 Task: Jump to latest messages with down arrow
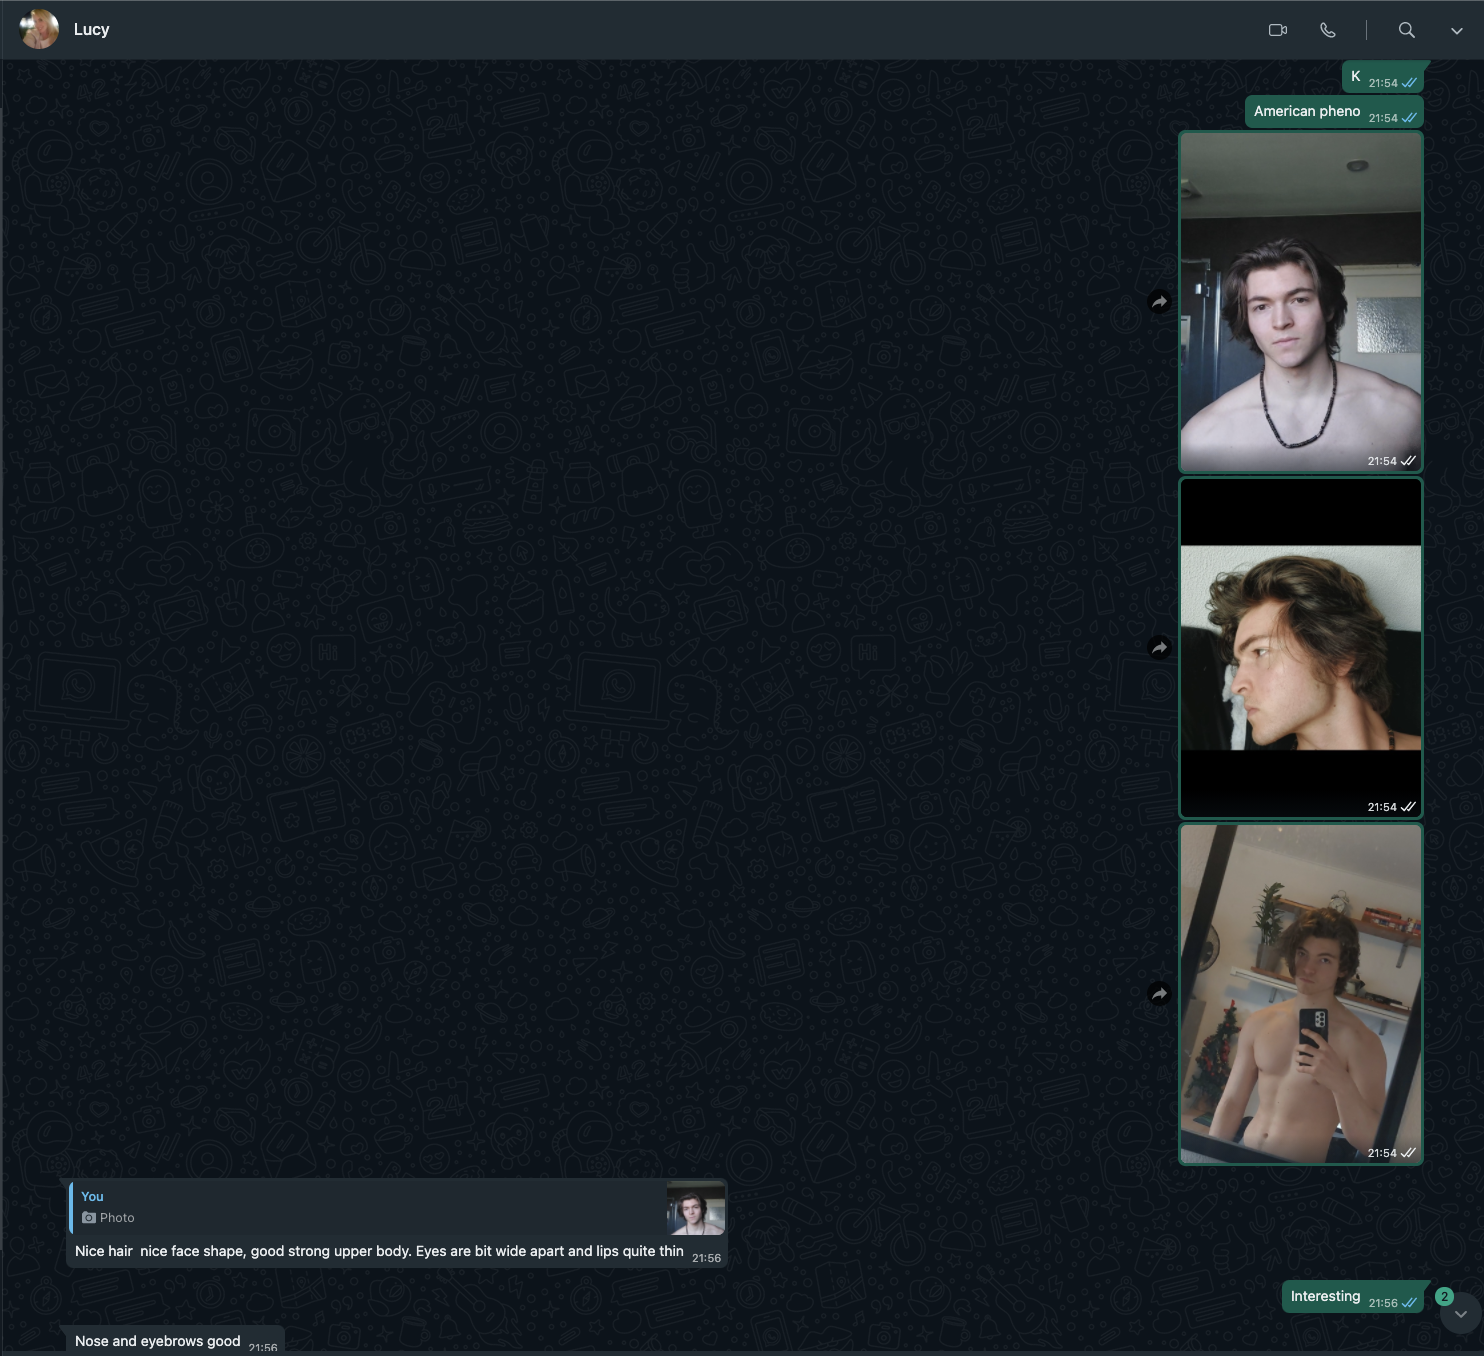[x=1460, y=1314]
